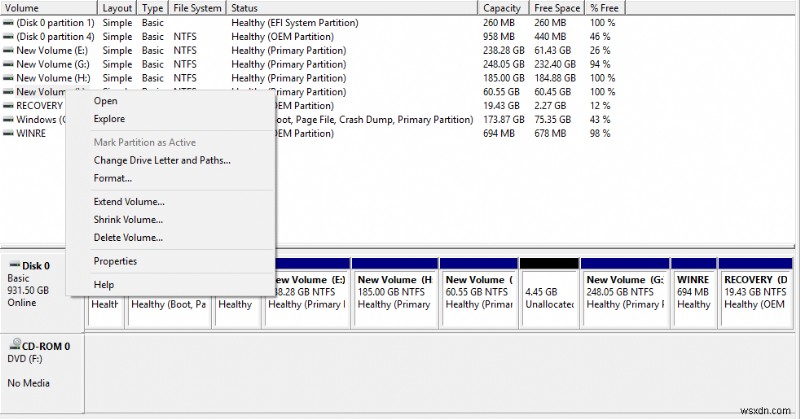Choose Extend Volume... option
The height and width of the screenshot is (419, 800).
tap(129, 202)
